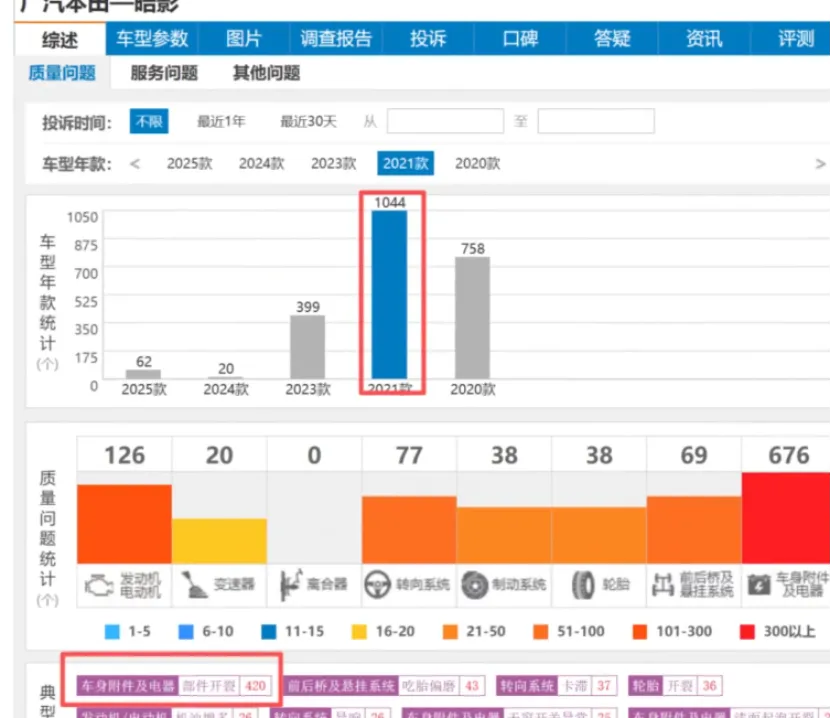
Task: Click the engine block showing 126
Action: (x=124, y=524)
